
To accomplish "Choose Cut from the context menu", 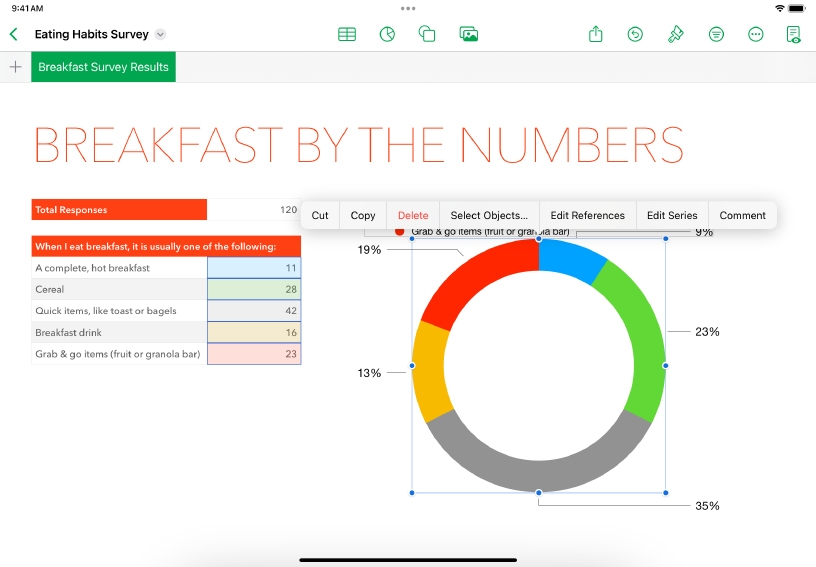I will [x=320, y=215].
